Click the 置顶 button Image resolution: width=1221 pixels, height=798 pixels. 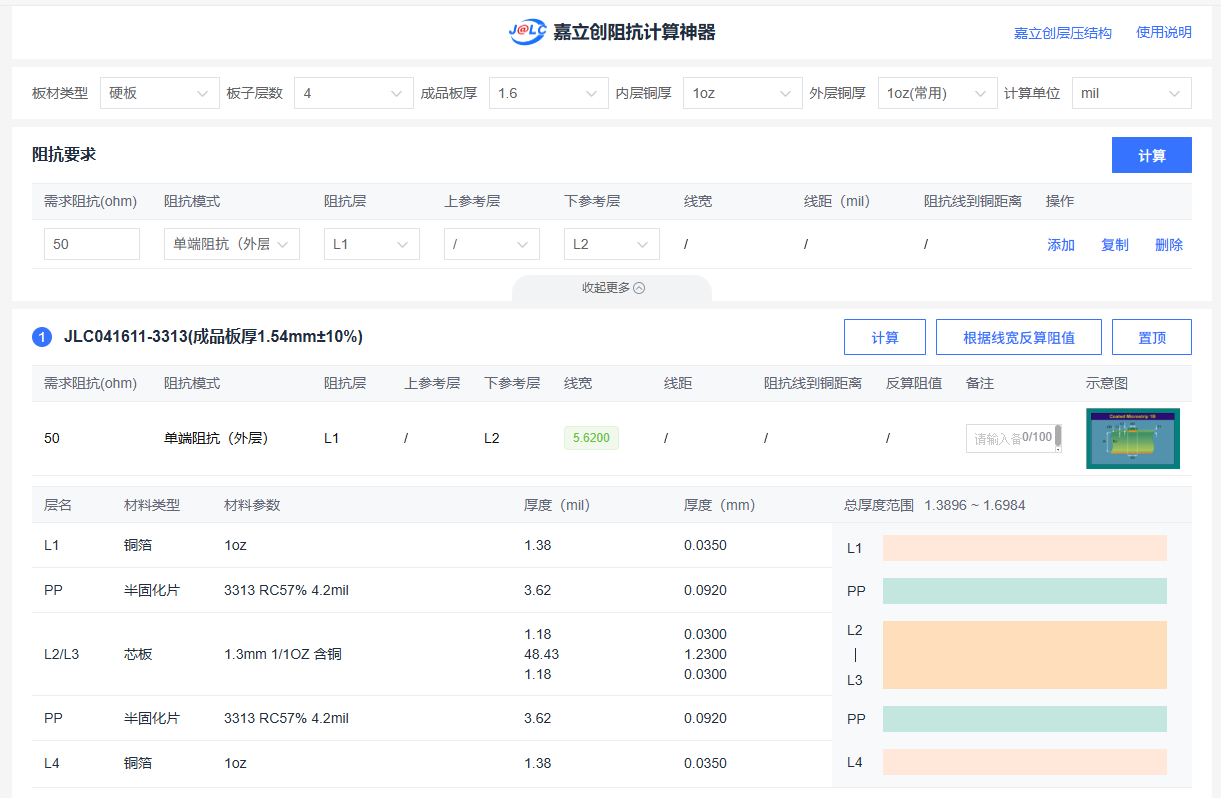click(1152, 337)
